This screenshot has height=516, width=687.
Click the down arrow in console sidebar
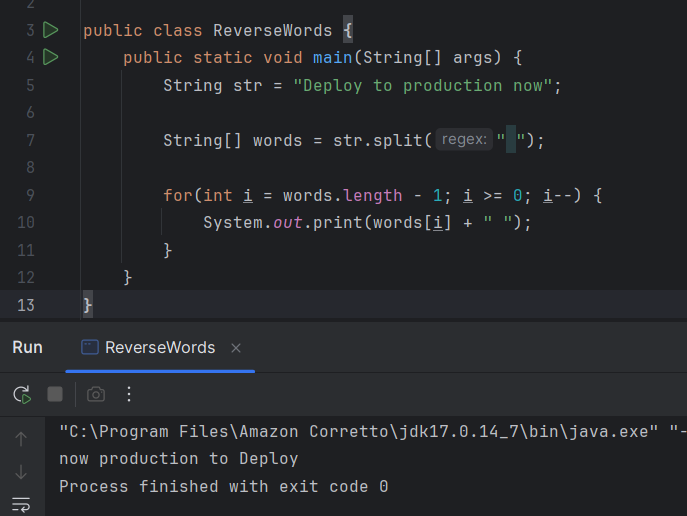[21, 471]
